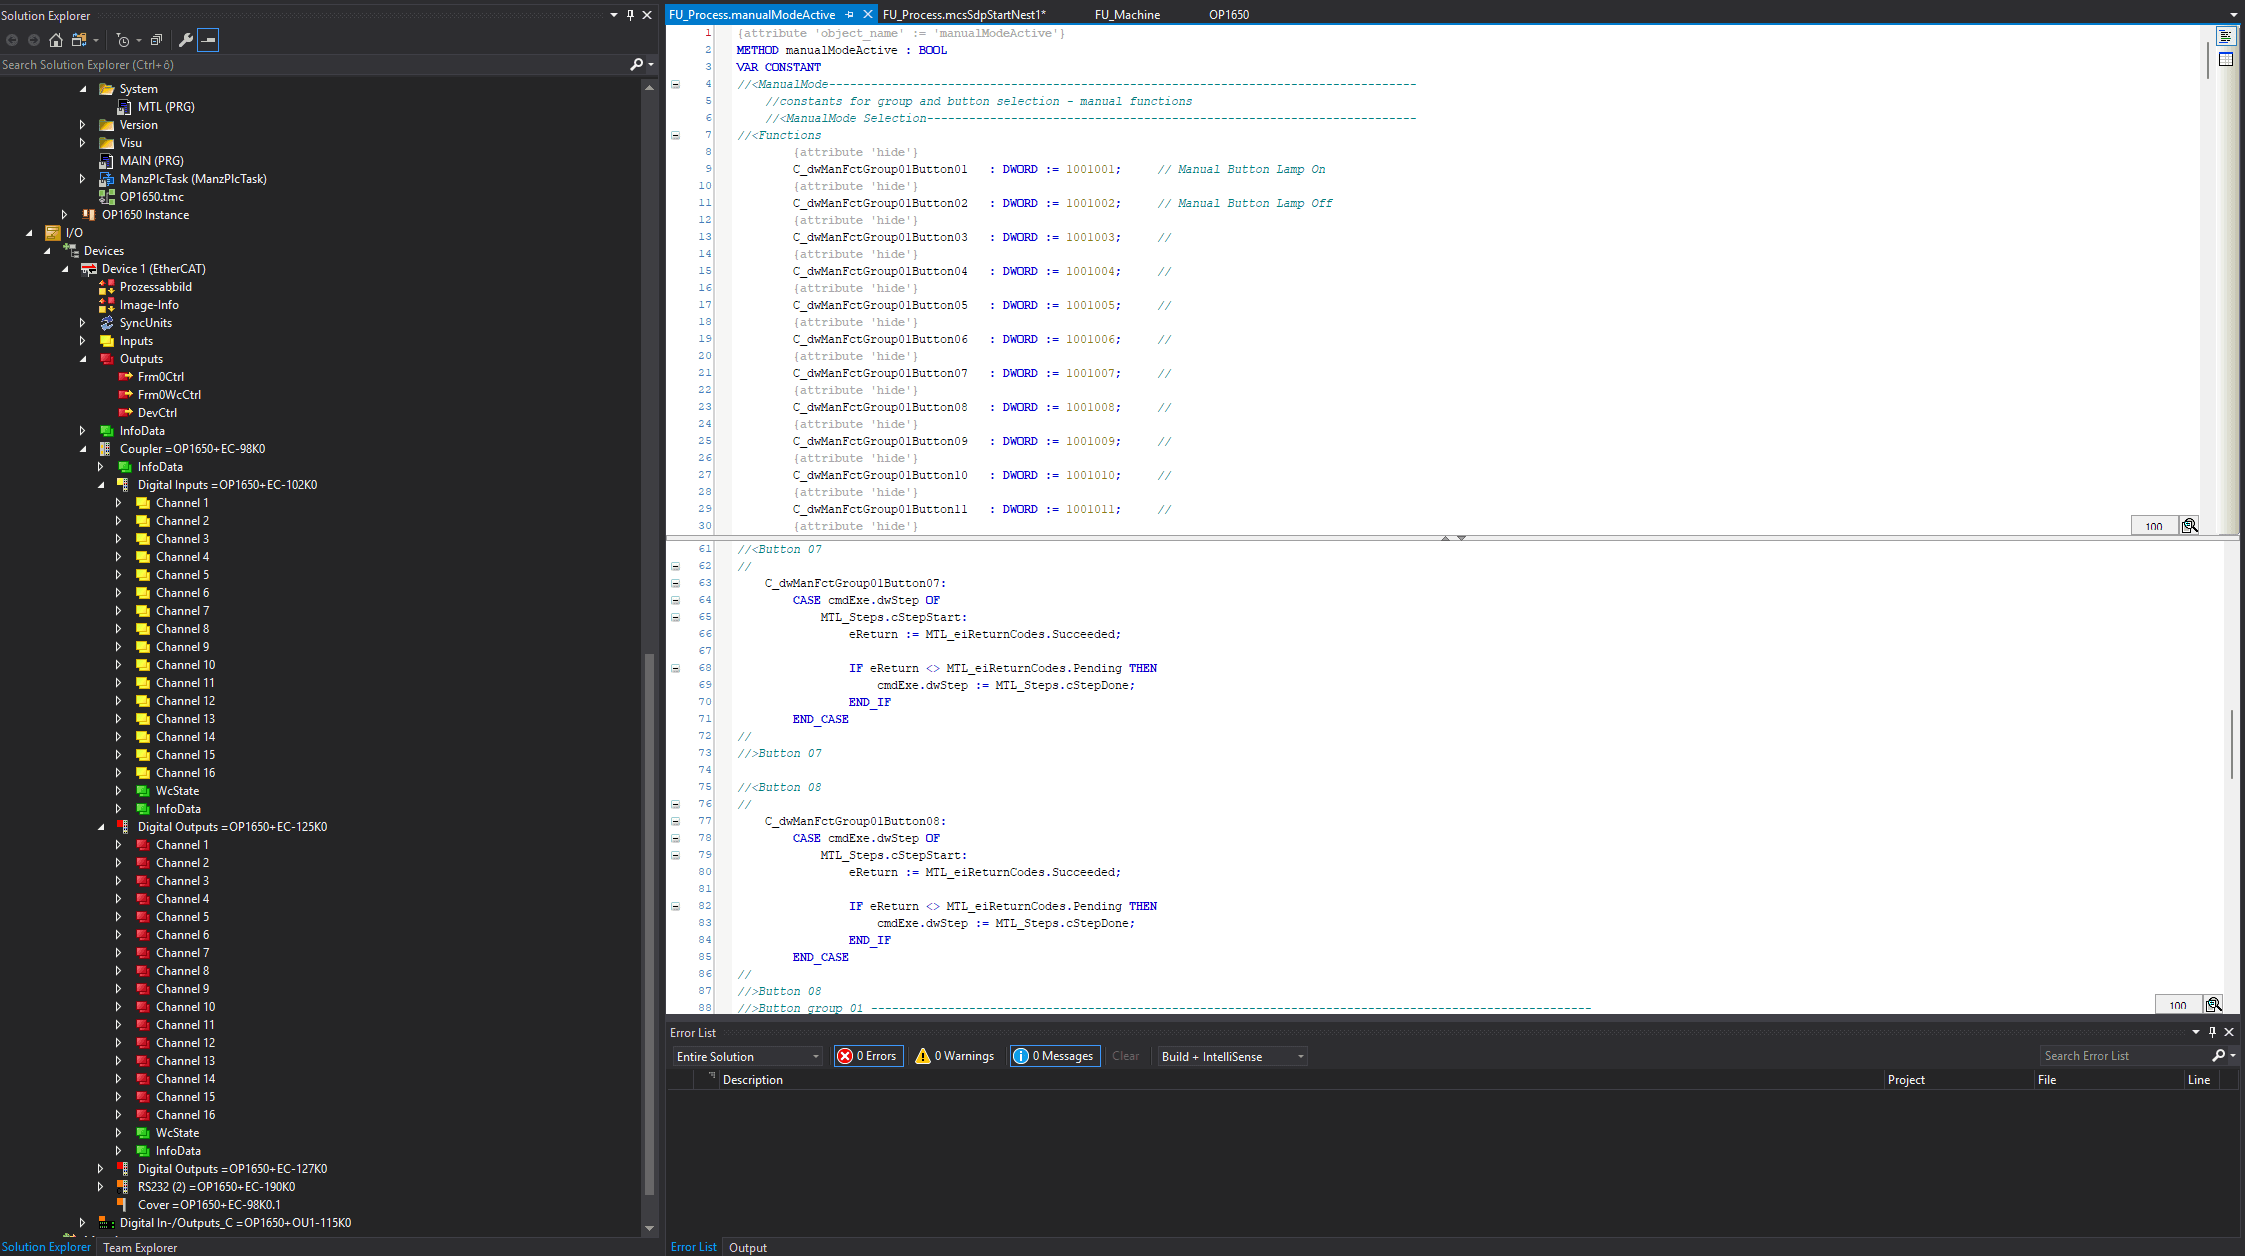Image resolution: width=2245 pixels, height=1256 pixels.
Task: Click the solution and folder view switch icon
Action: pyautogui.click(x=79, y=40)
